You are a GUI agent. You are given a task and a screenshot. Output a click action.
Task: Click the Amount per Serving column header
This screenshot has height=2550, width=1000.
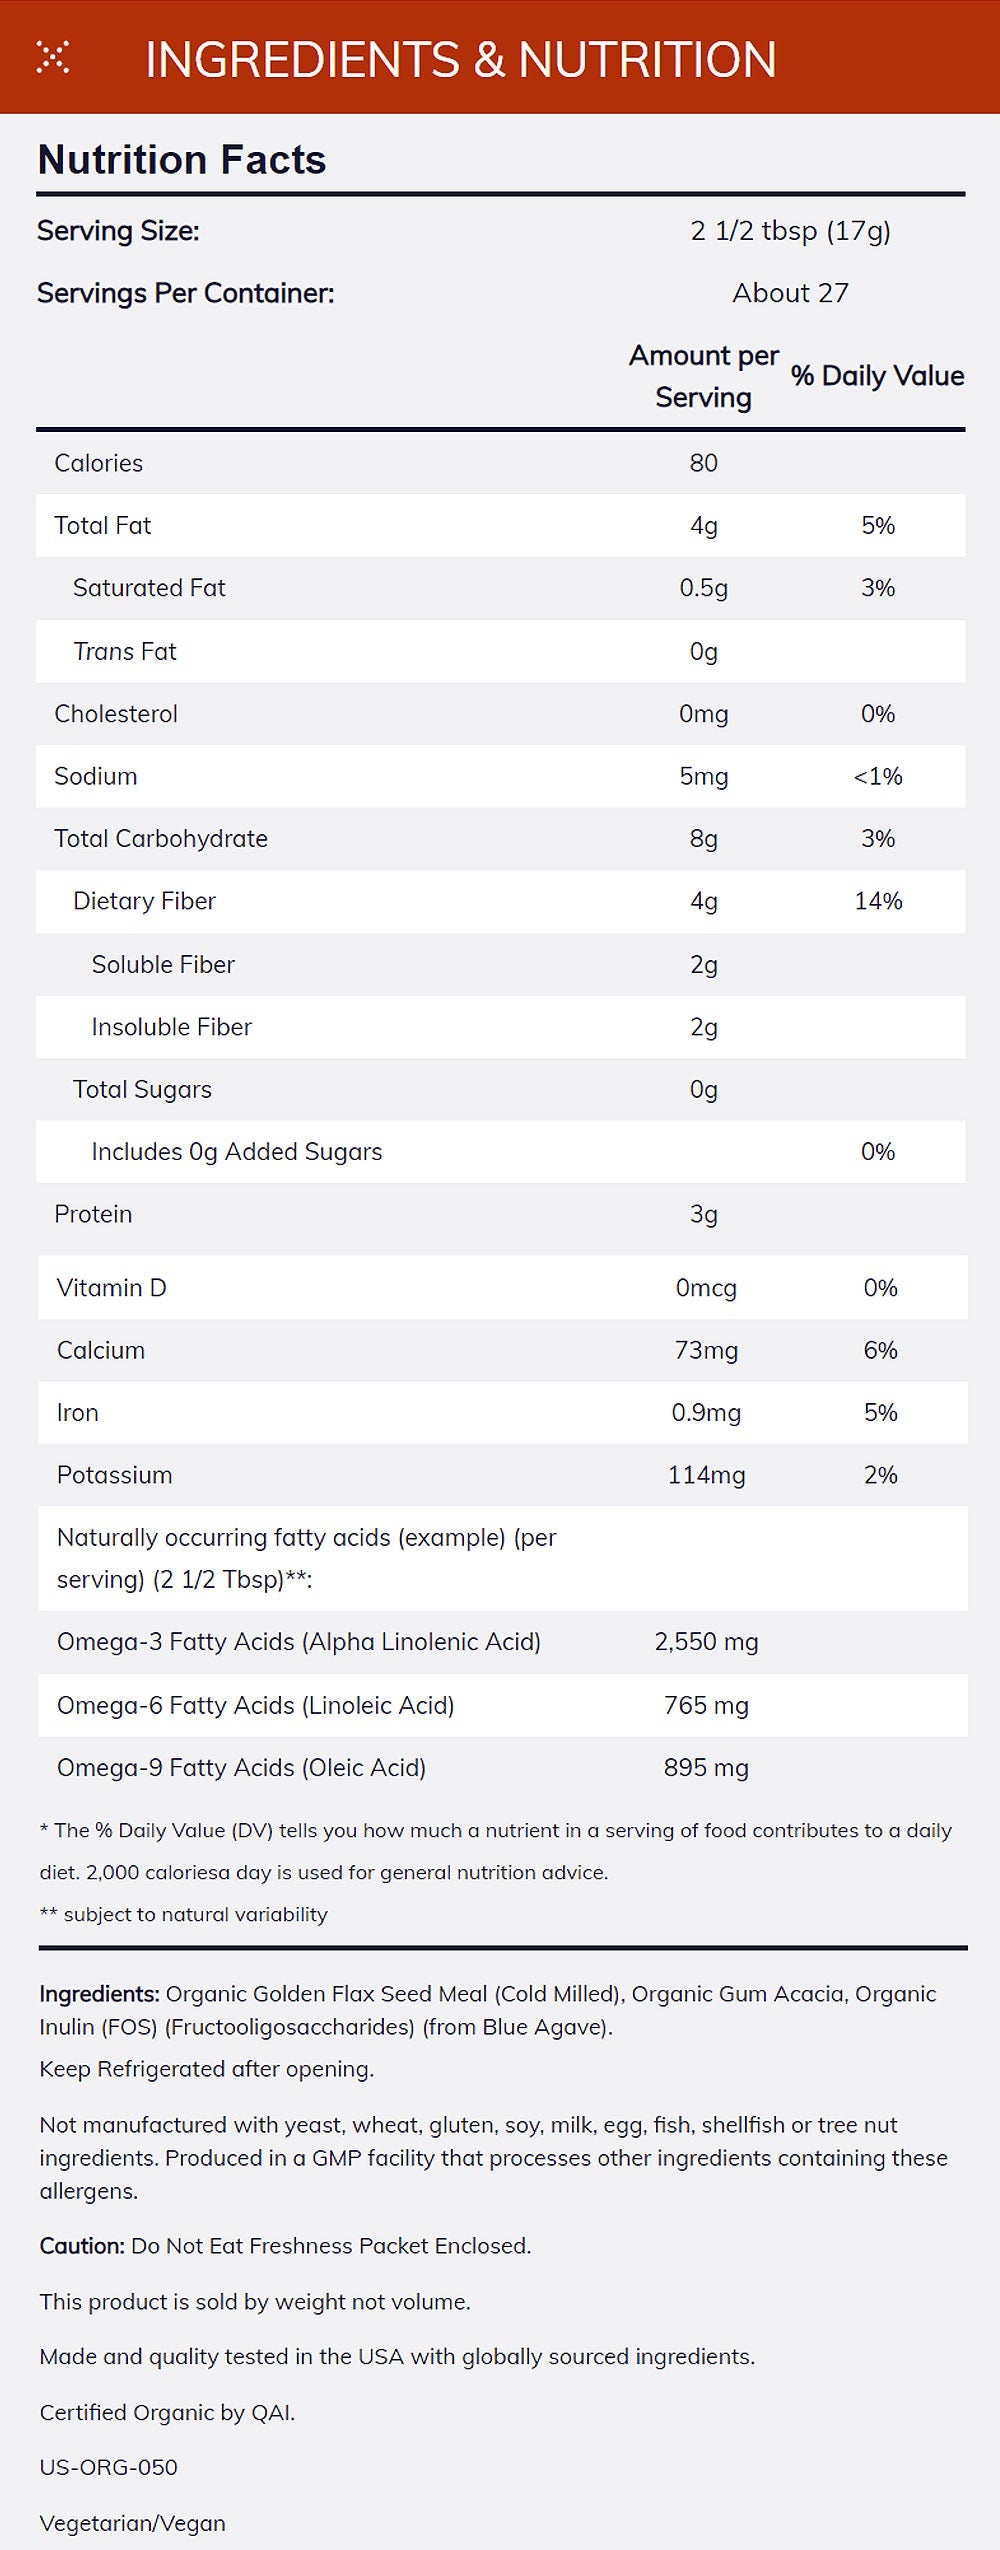tap(703, 376)
